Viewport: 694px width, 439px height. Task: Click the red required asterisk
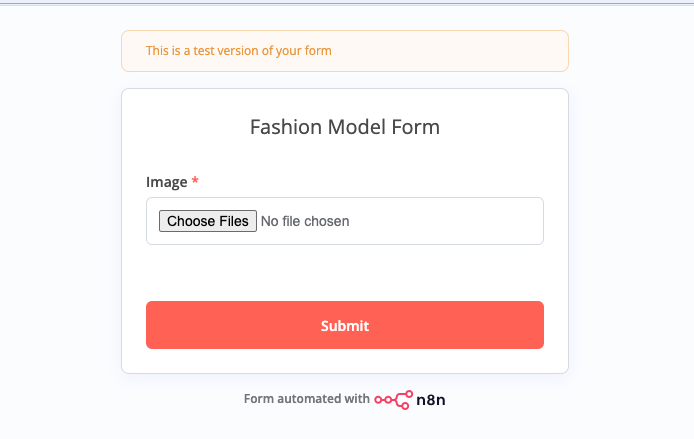[x=195, y=182]
